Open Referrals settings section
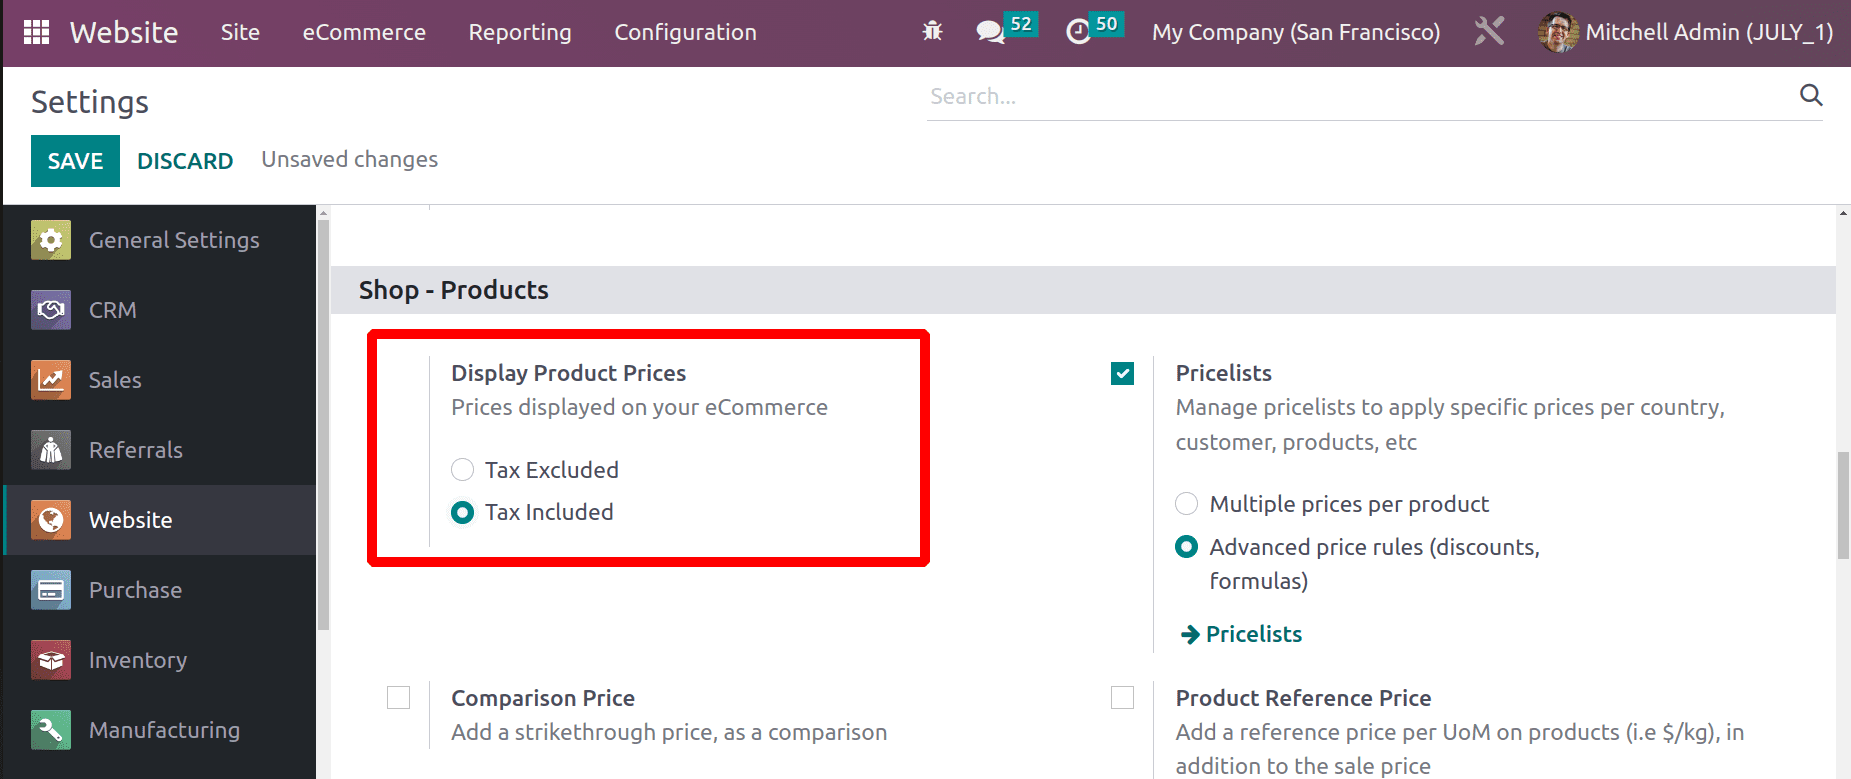The height and width of the screenshot is (779, 1851). 160,450
